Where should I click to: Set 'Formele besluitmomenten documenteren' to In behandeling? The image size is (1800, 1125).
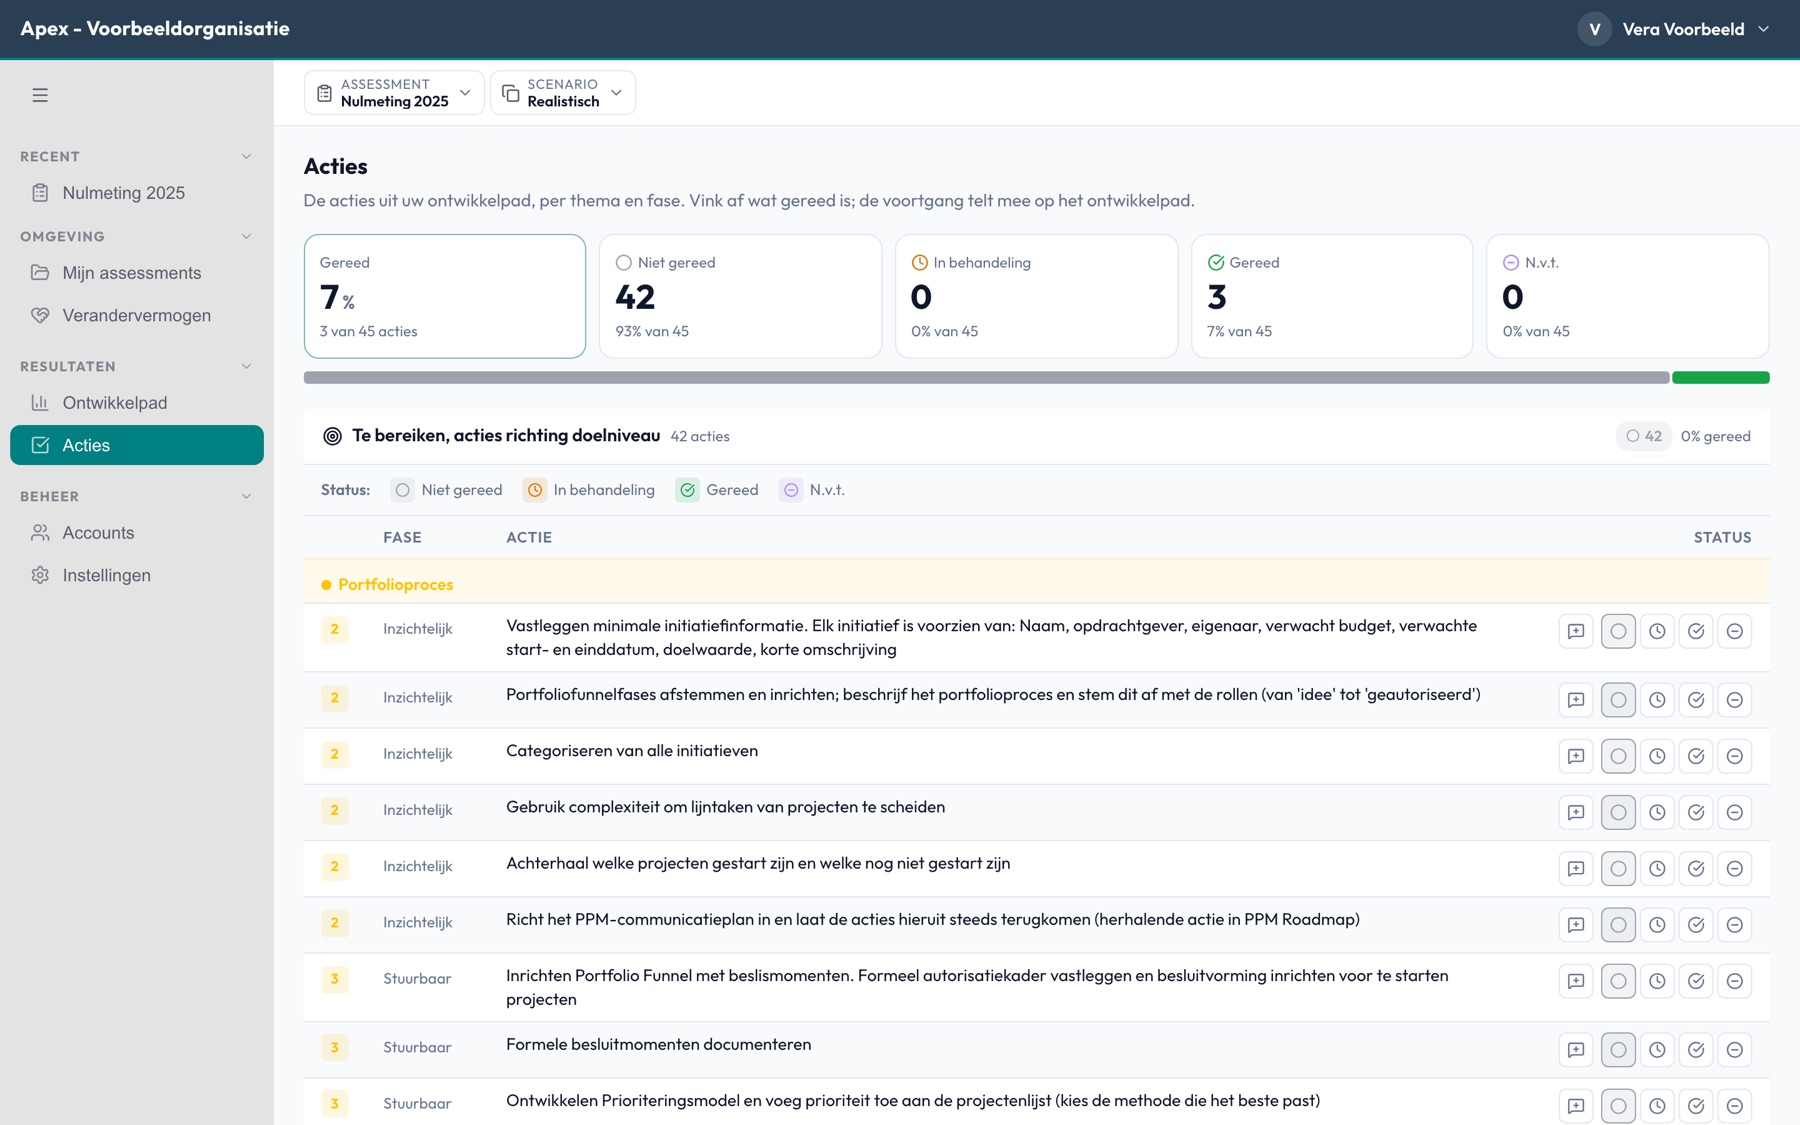(1657, 1049)
